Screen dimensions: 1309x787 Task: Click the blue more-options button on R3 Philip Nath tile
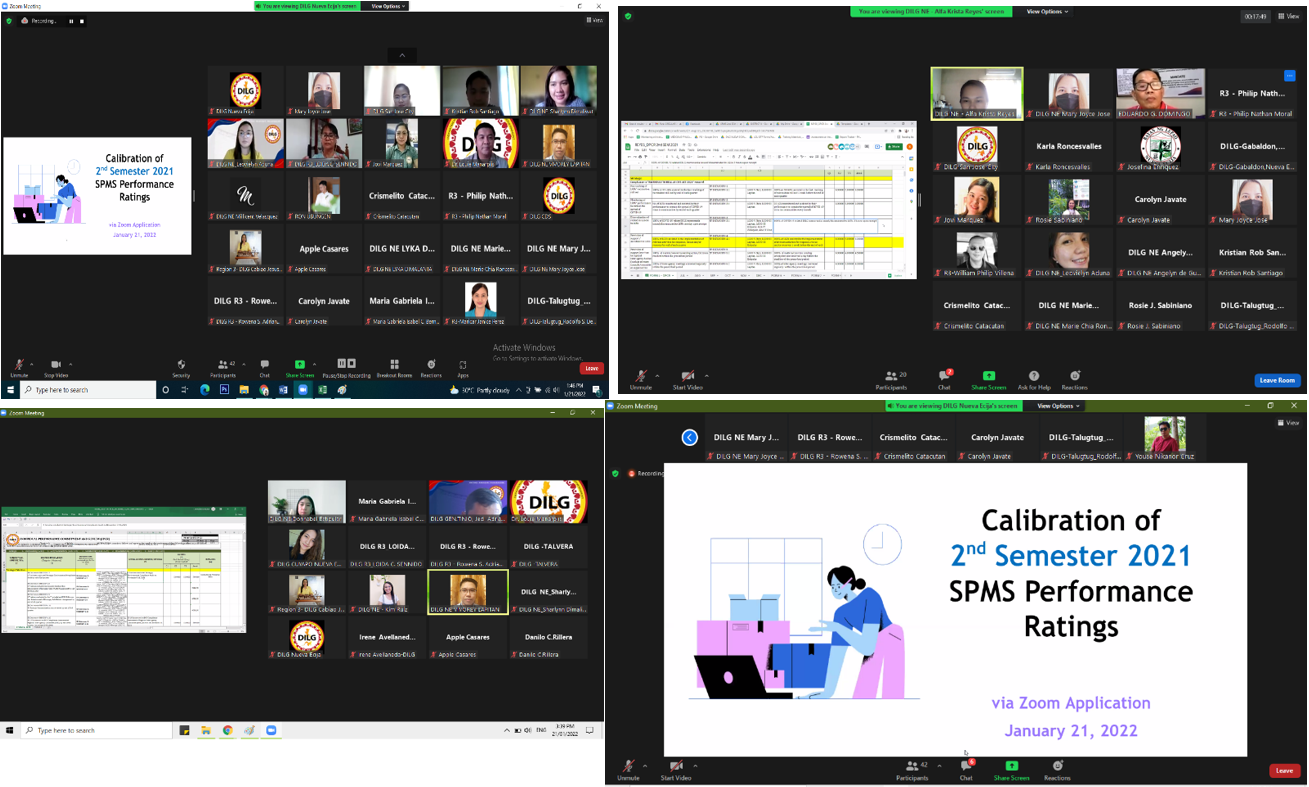(1289, 75)
